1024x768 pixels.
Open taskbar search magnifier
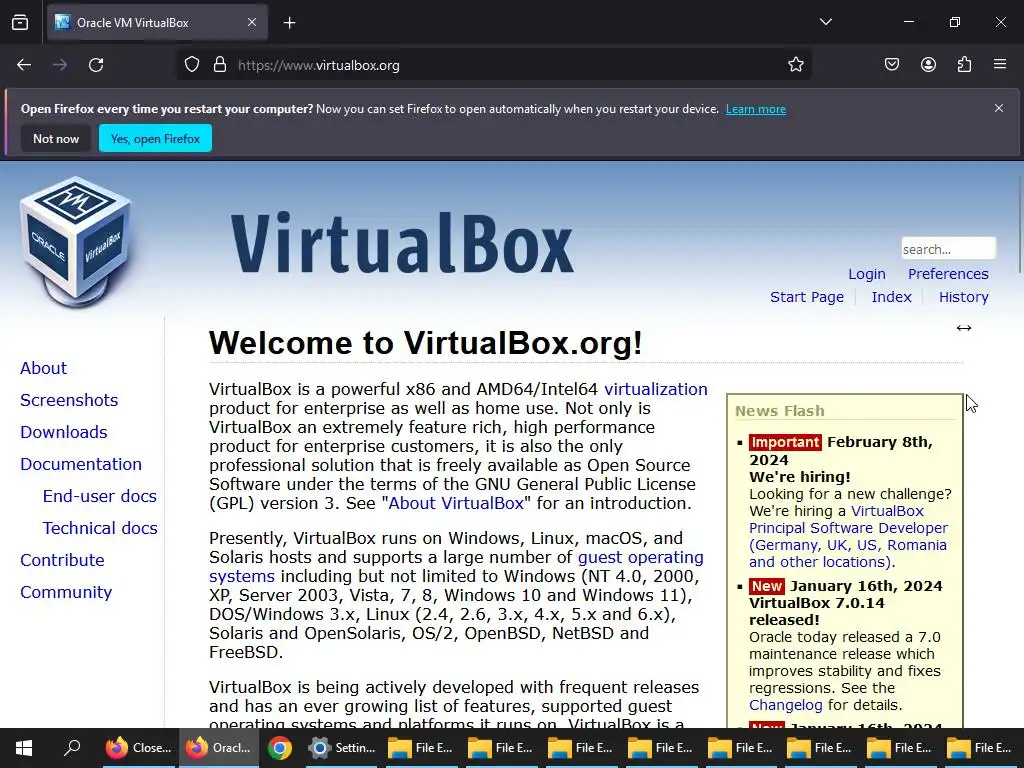click(x=72, y=748)
